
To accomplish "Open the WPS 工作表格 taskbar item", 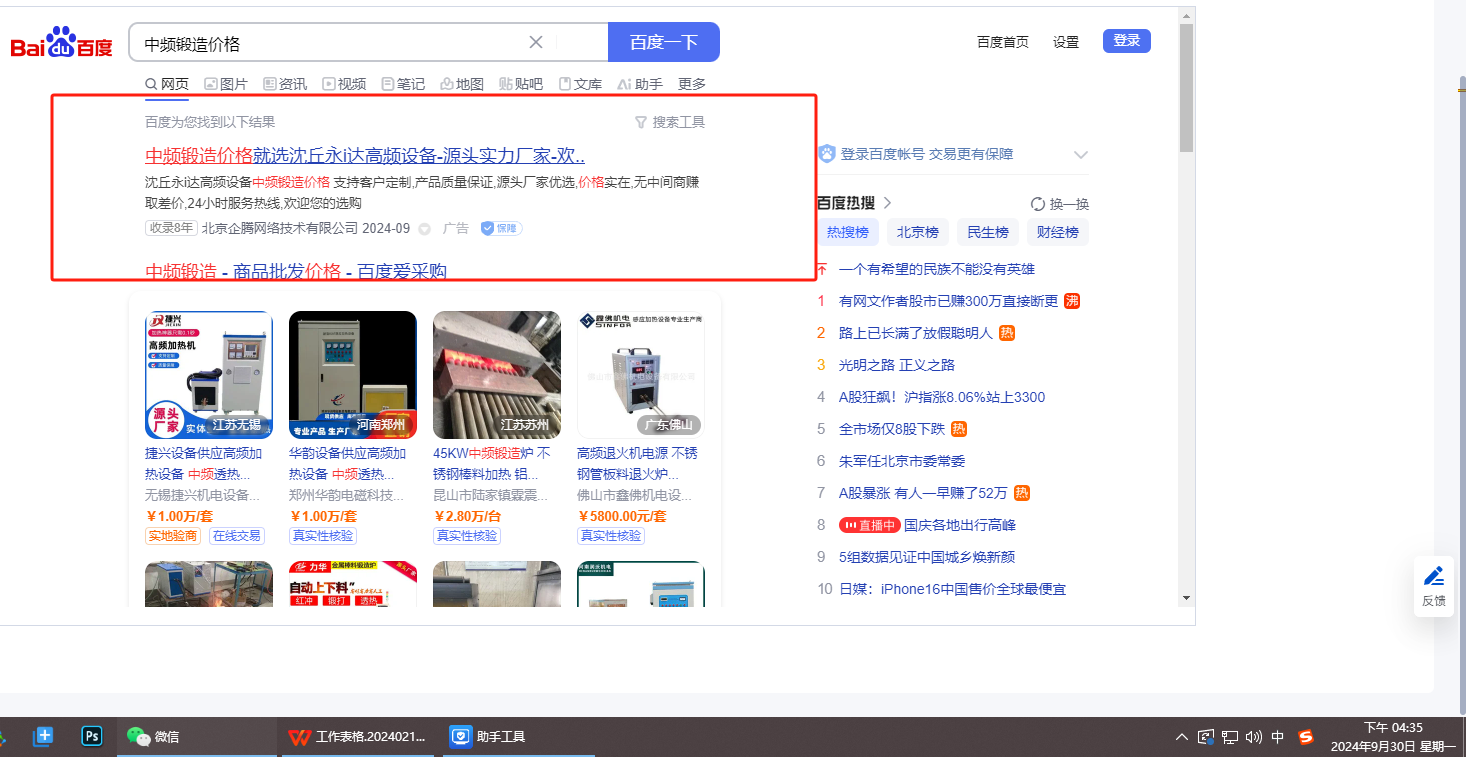I will (x=357, y=737).
